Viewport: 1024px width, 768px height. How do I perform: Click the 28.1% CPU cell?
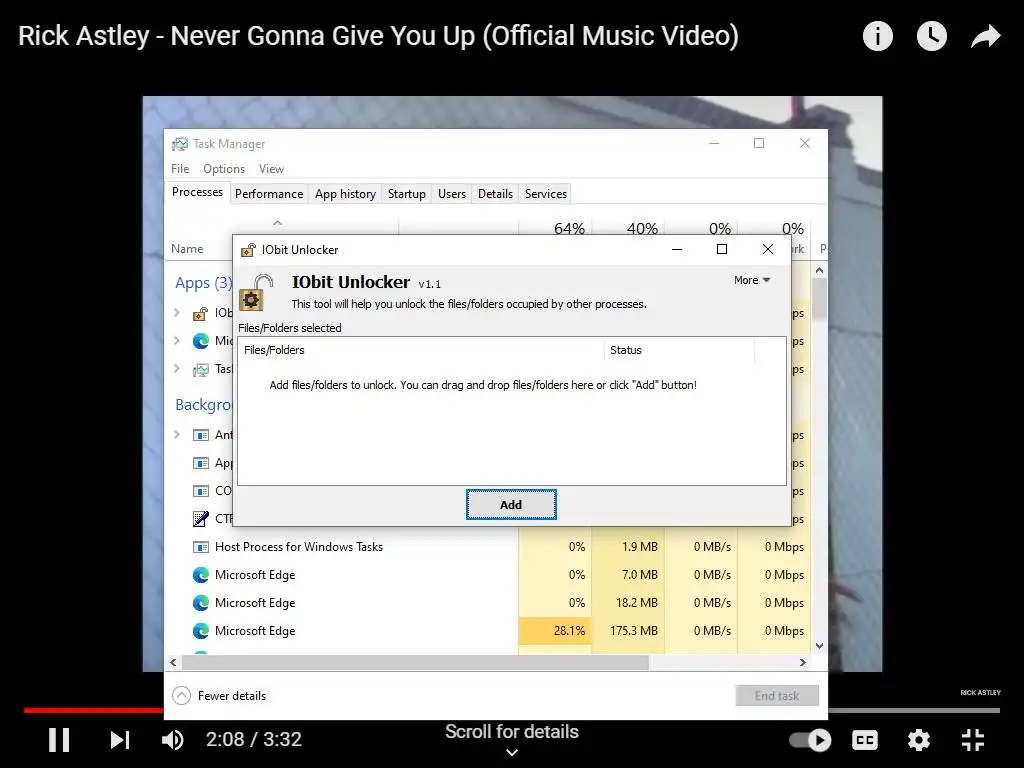(x=555, y=632)
